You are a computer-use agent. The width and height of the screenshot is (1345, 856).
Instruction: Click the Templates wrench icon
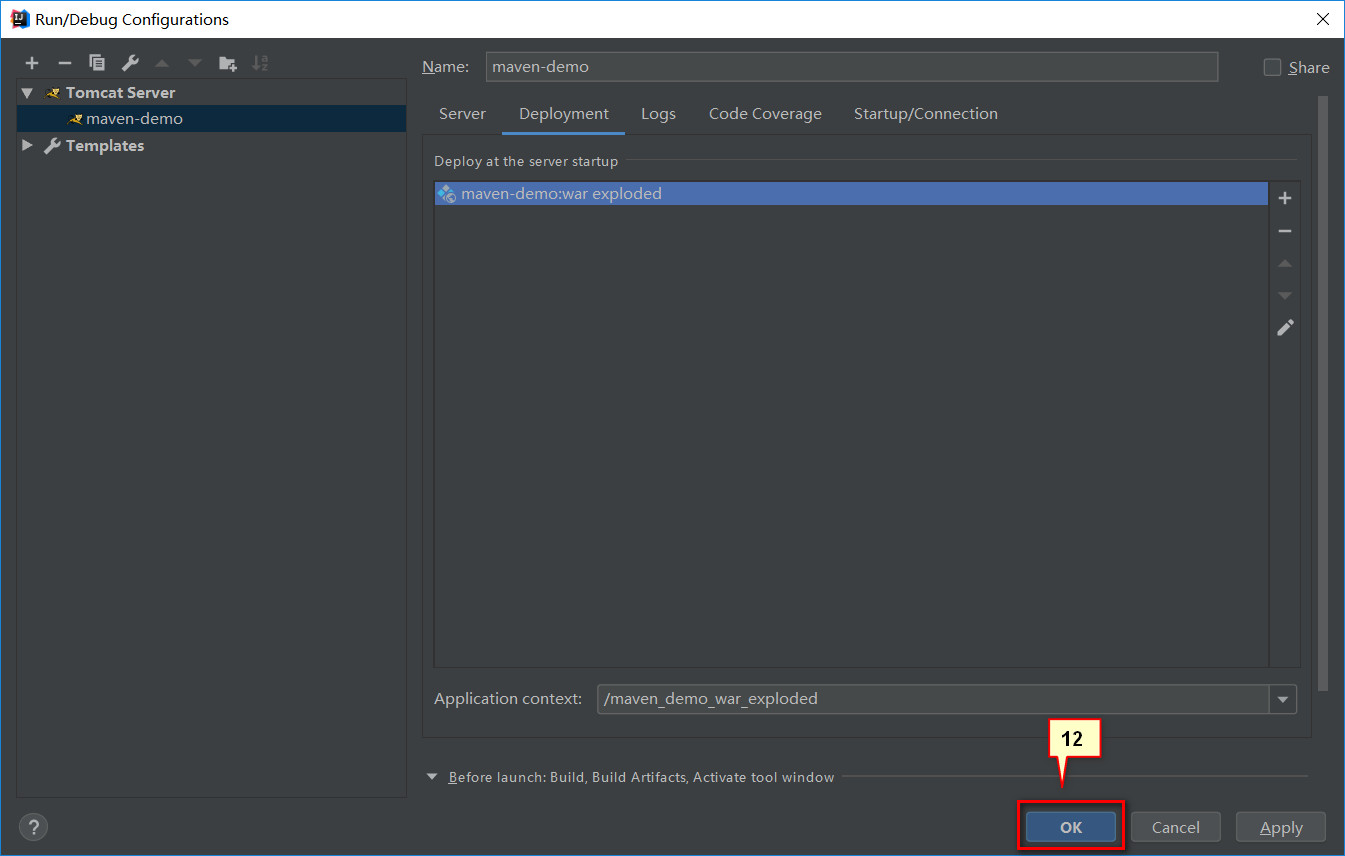53,146
